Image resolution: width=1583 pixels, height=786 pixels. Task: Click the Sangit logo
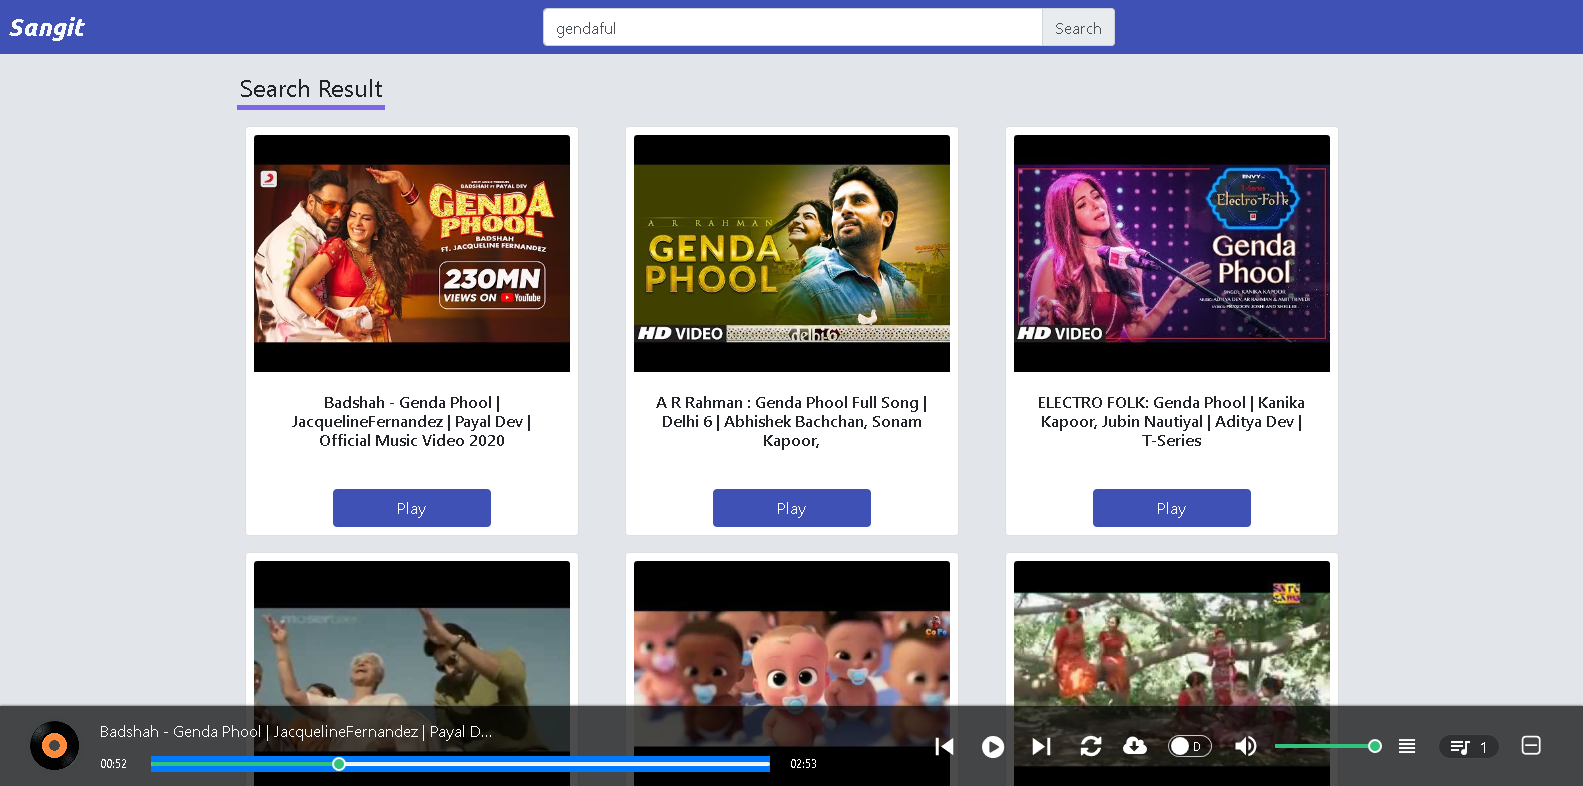pos(47,27)
